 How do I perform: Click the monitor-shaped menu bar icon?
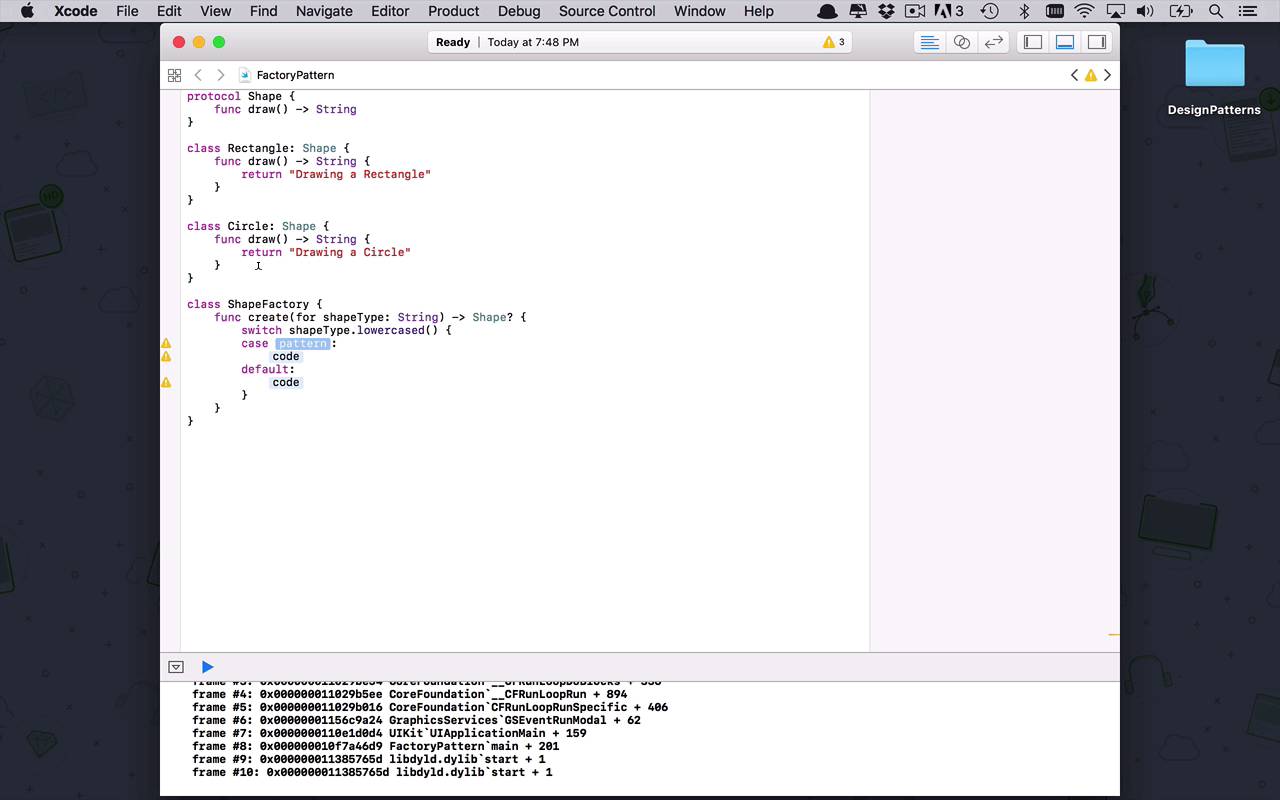[x=858, y=11]
